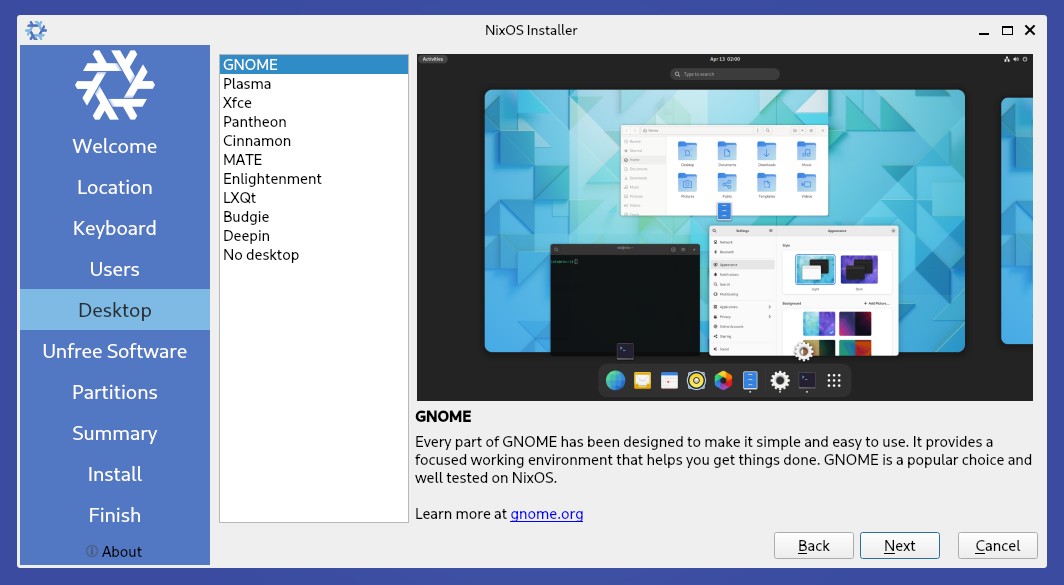Viewport: 1064px width, 585px height.
Task: Click the Finish step in sidebar
Action: tap(115, 515)
